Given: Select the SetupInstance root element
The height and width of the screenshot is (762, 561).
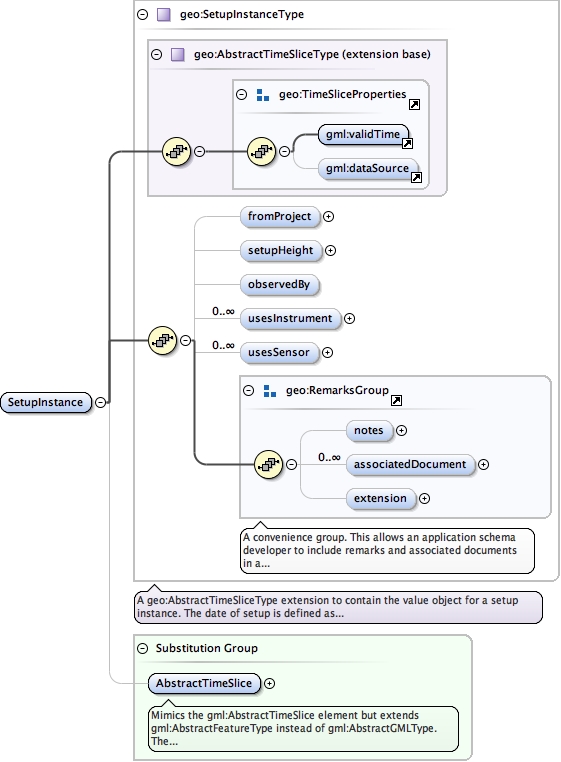Looking at the screenshot, I should click(x=46, y=403).
